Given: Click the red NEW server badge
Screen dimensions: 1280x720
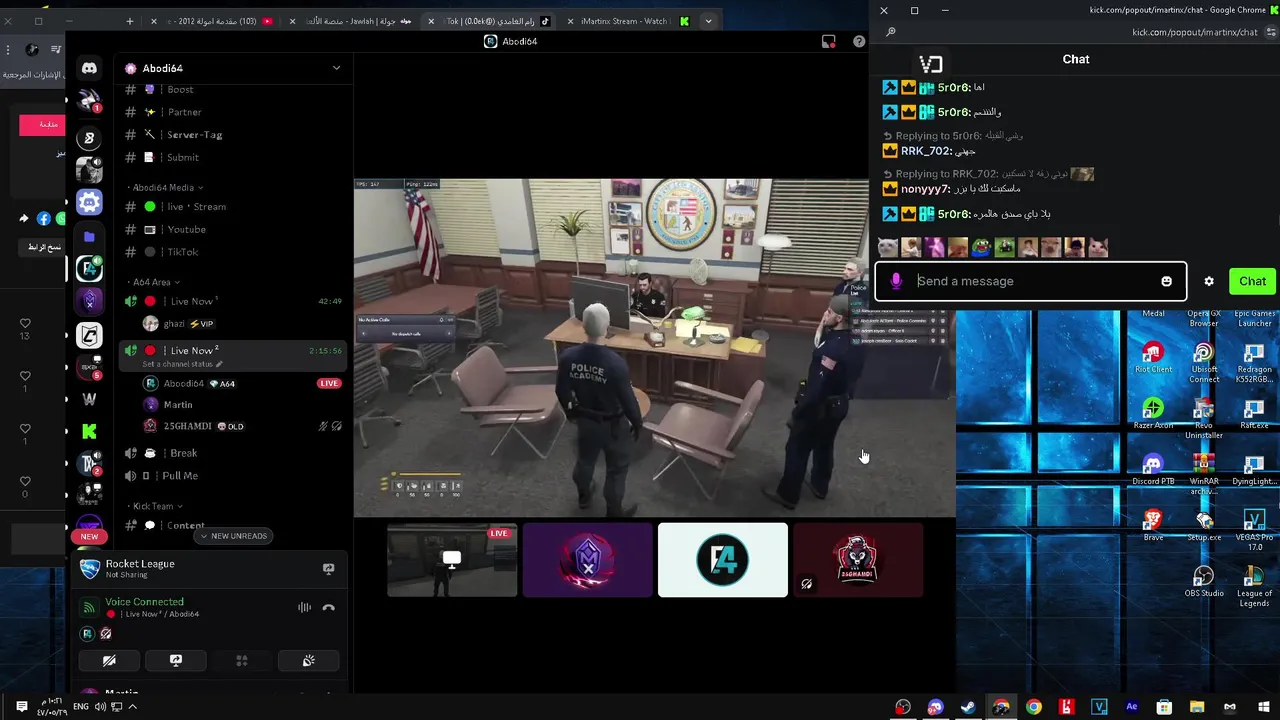Looking at the screenshot, I should coord(89,537).
